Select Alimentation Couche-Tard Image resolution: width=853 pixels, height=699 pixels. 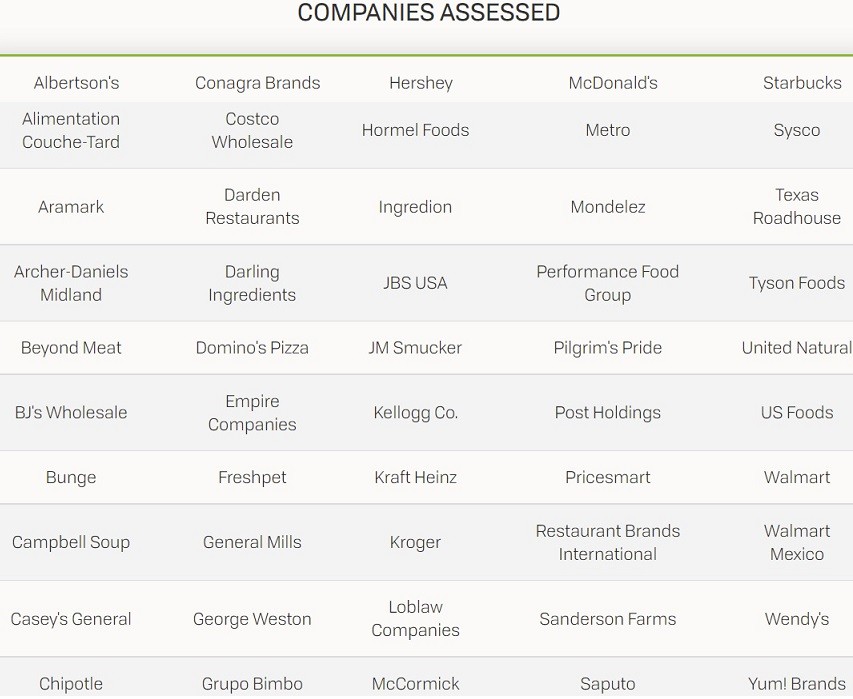point(71,130)
